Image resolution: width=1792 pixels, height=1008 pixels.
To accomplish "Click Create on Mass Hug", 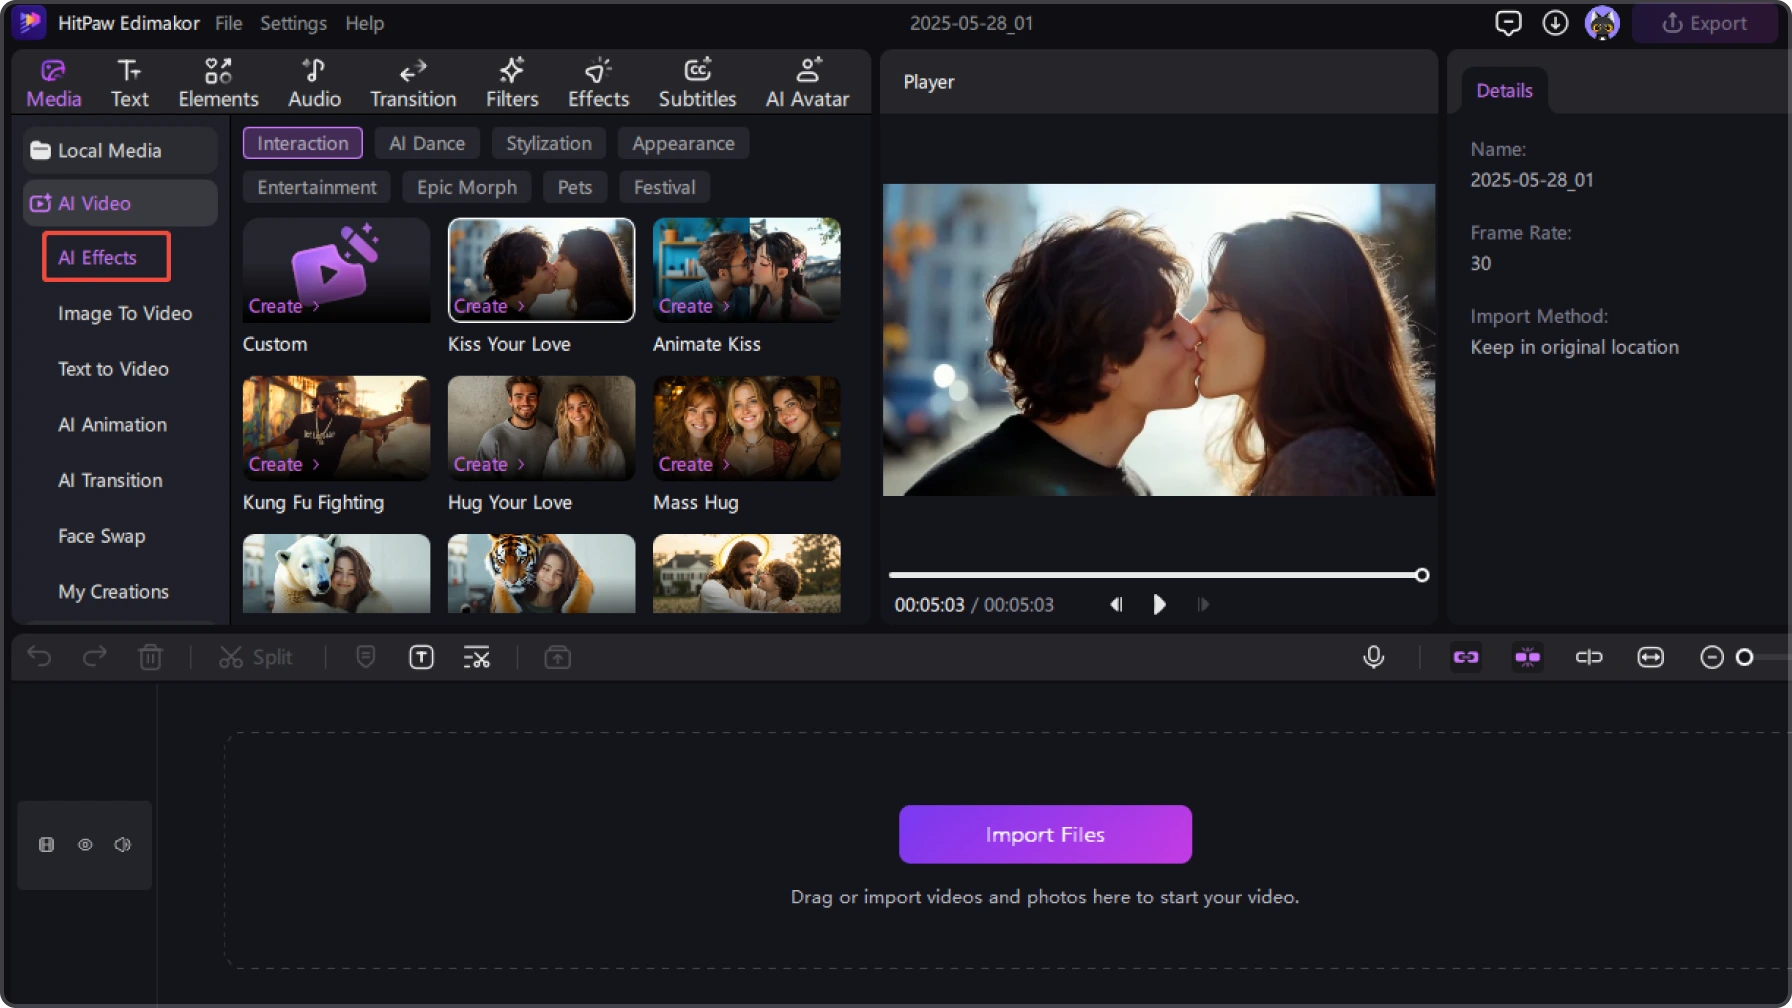I will tap(693, 464).
